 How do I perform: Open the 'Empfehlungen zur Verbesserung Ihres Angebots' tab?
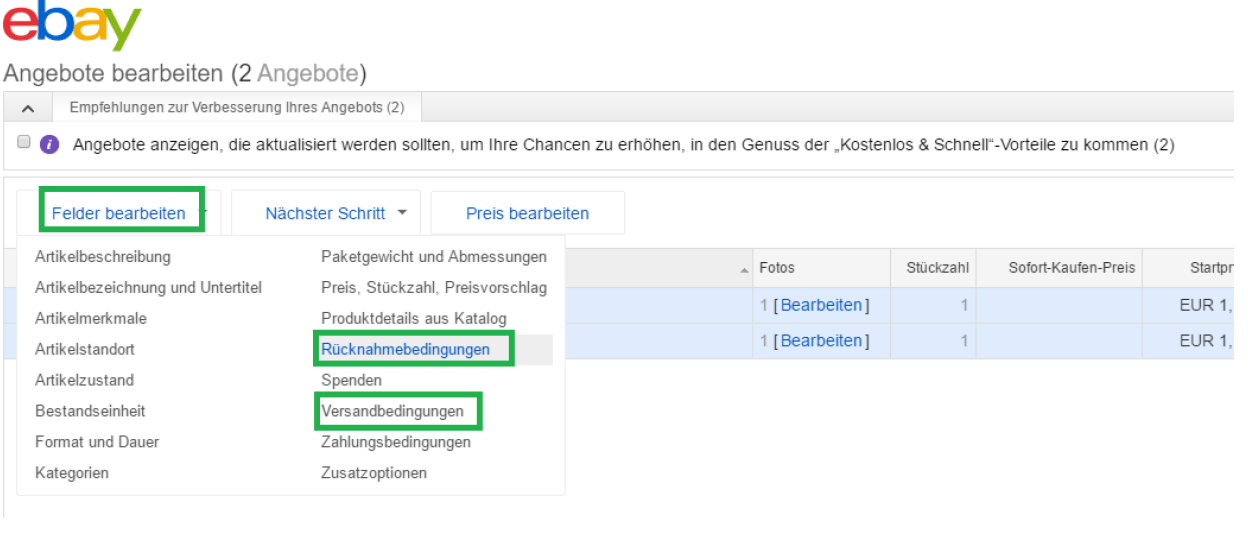[237, 107]
